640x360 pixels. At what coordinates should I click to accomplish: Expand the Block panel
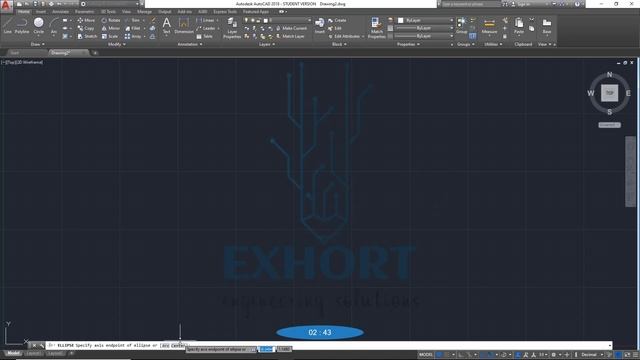(339, 44)
